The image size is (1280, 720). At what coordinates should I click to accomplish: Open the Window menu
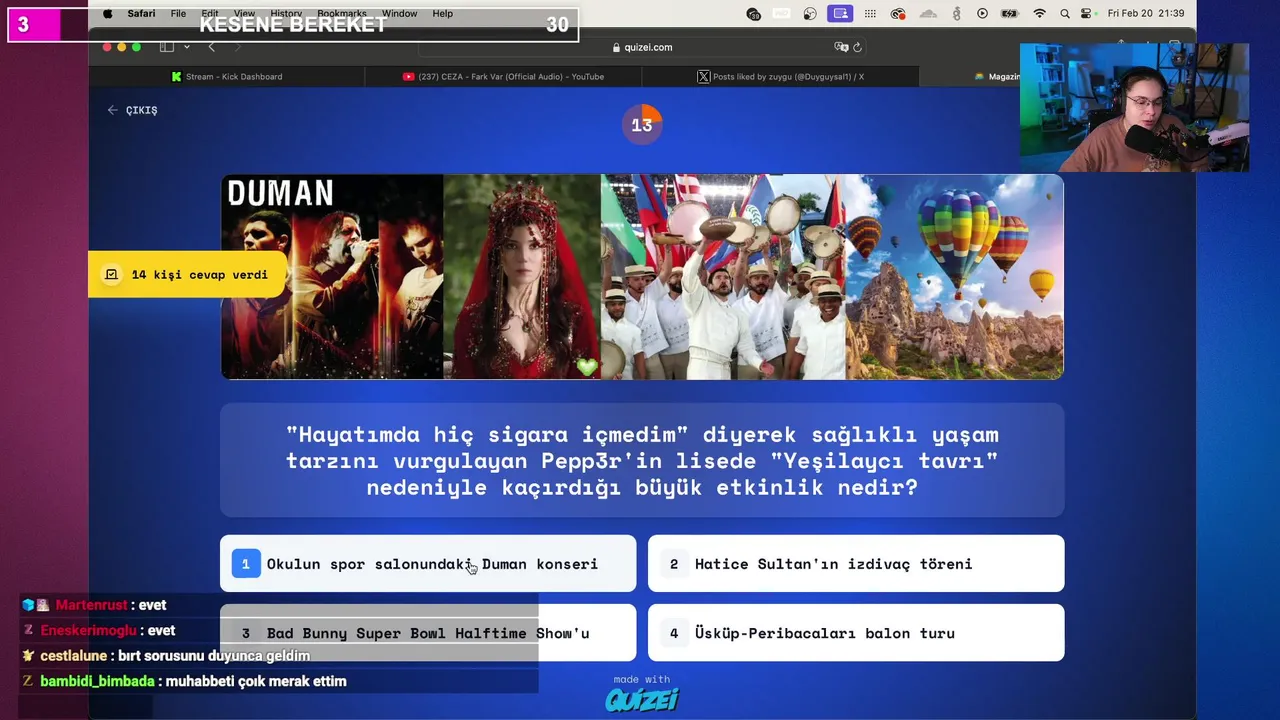tap(399, 14)
